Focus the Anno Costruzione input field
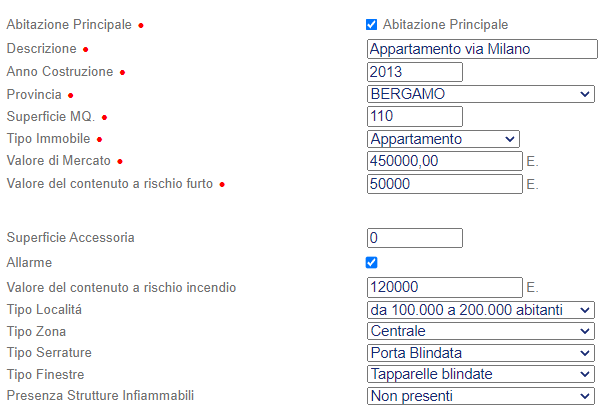Viewport: 602px width, 414px height. (415, 72)
